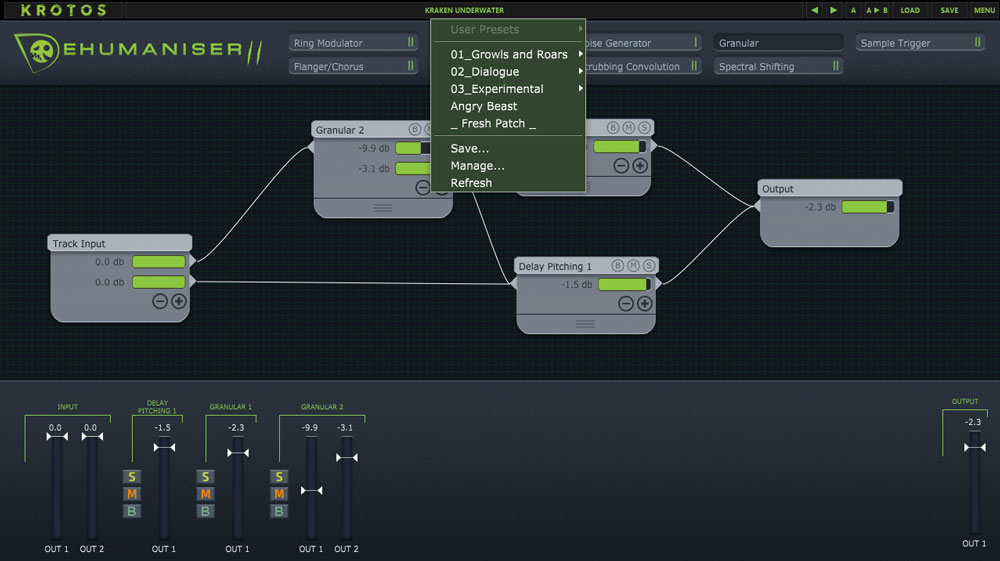This screenshot has width=1000, height=561.
Task: Add an output to Track Input node
Action: (179, 301)
